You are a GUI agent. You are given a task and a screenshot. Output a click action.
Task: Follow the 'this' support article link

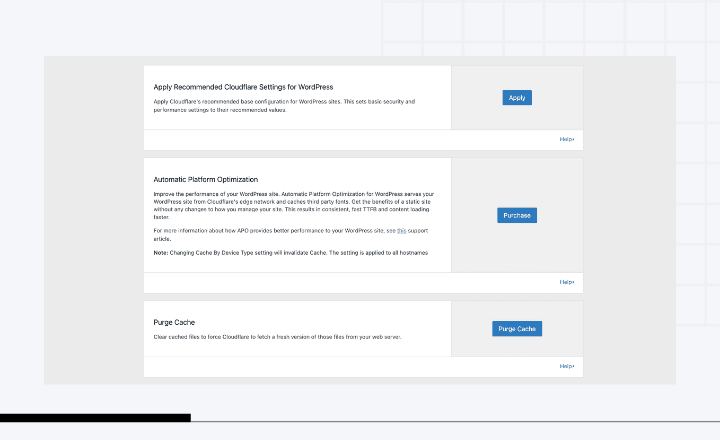401,231
